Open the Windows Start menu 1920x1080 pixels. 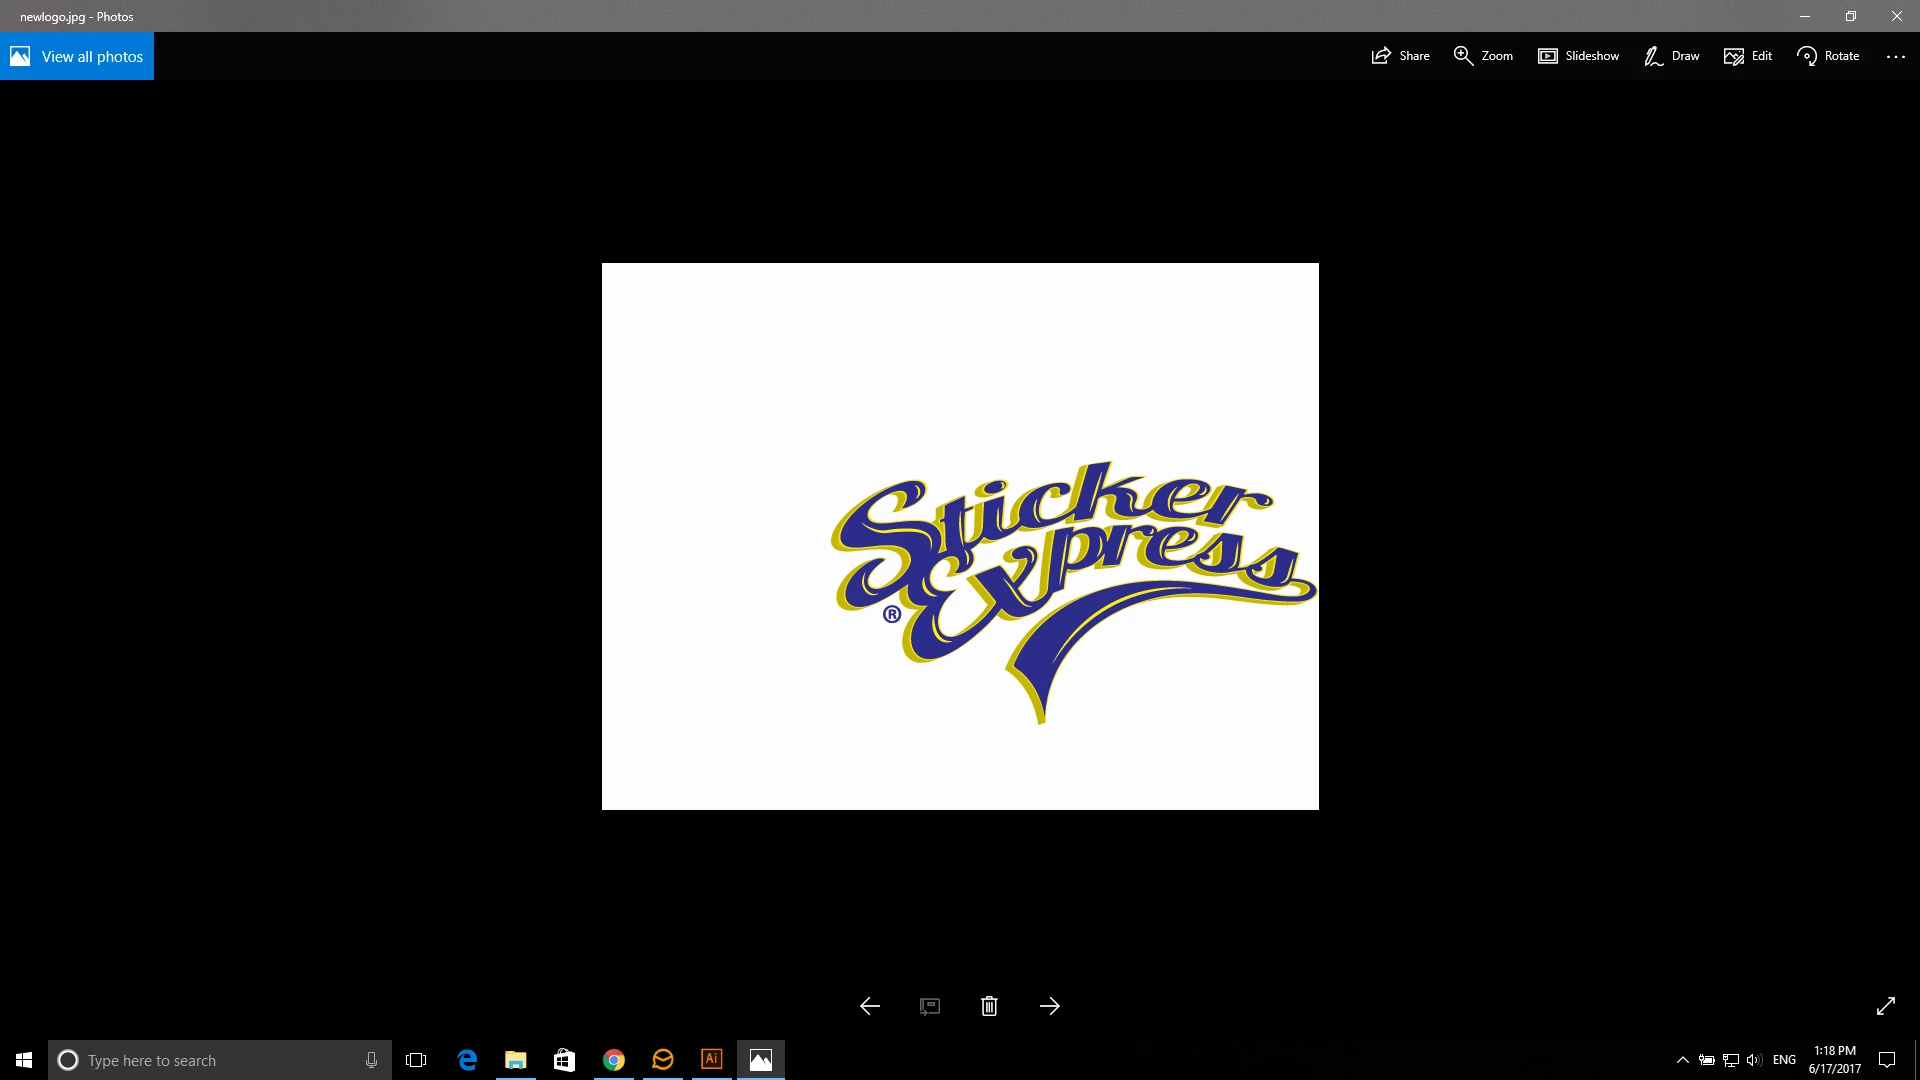click(24, 1060)
